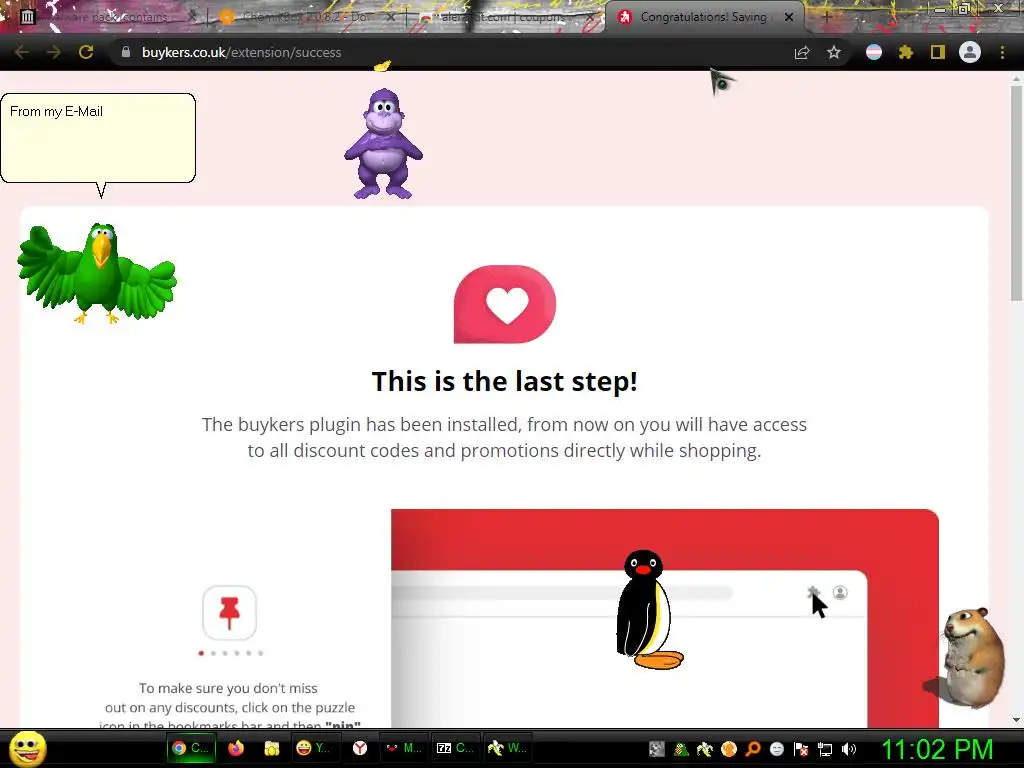Screen dimensions: 1024x768
Task: Close the coupons tab
Action: 590,18
